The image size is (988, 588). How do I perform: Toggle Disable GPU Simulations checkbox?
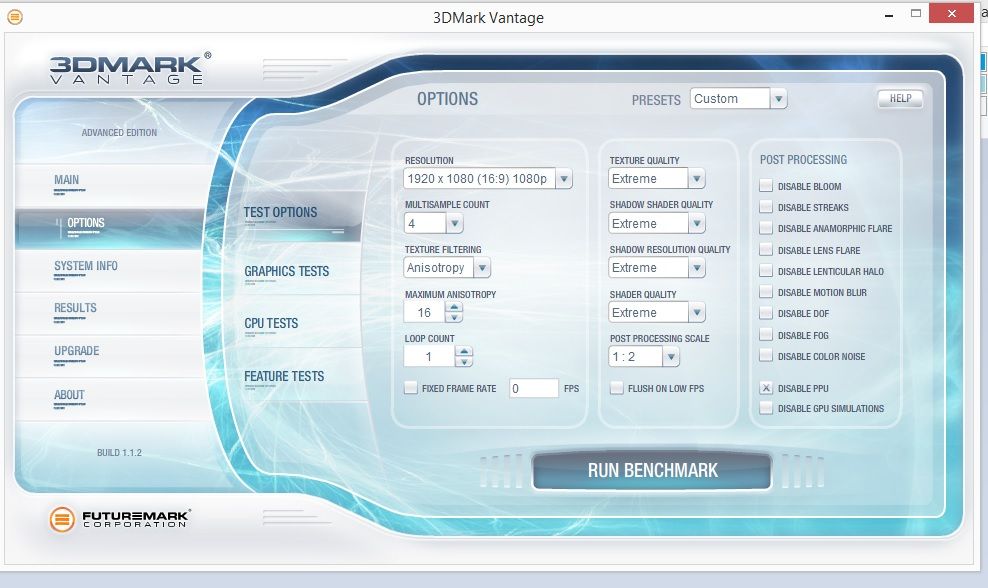(766, 408)
